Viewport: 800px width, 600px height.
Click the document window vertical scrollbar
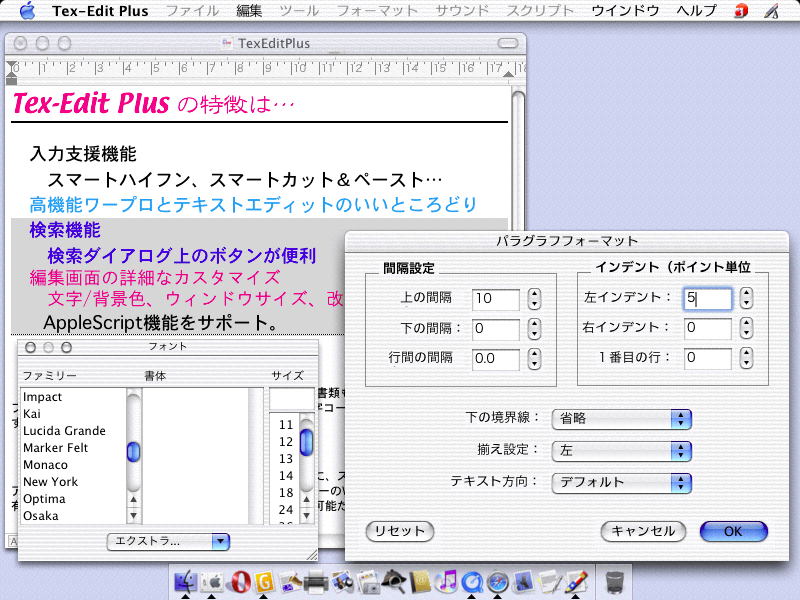518,158
